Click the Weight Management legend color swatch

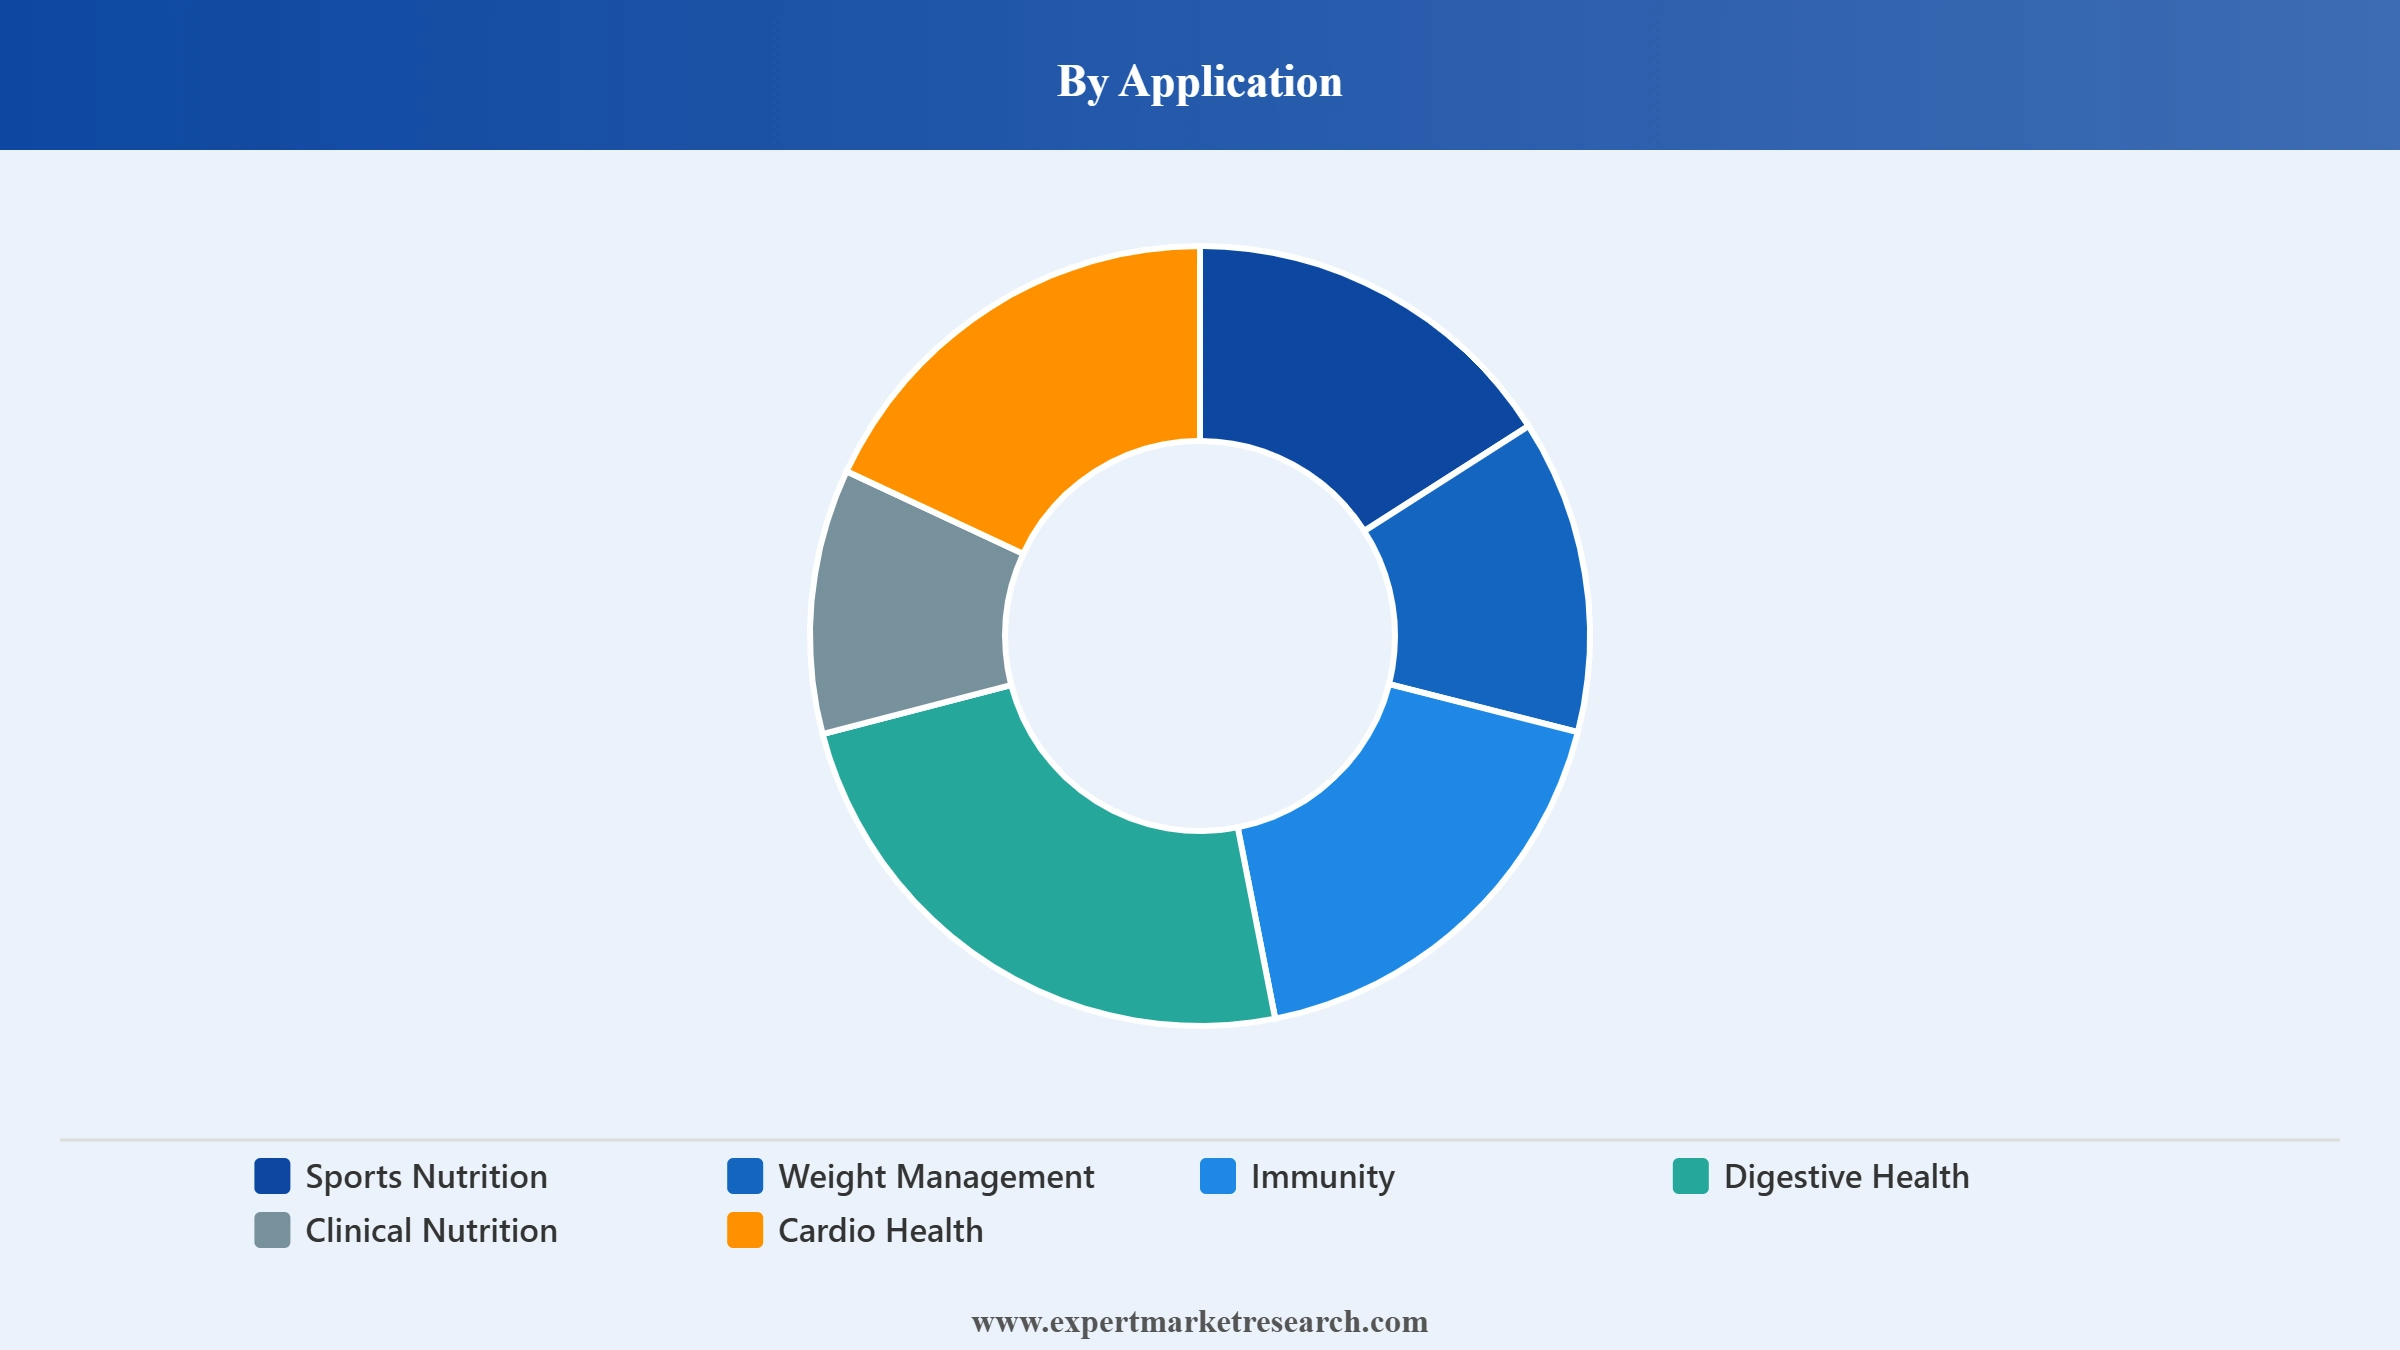745,1176
